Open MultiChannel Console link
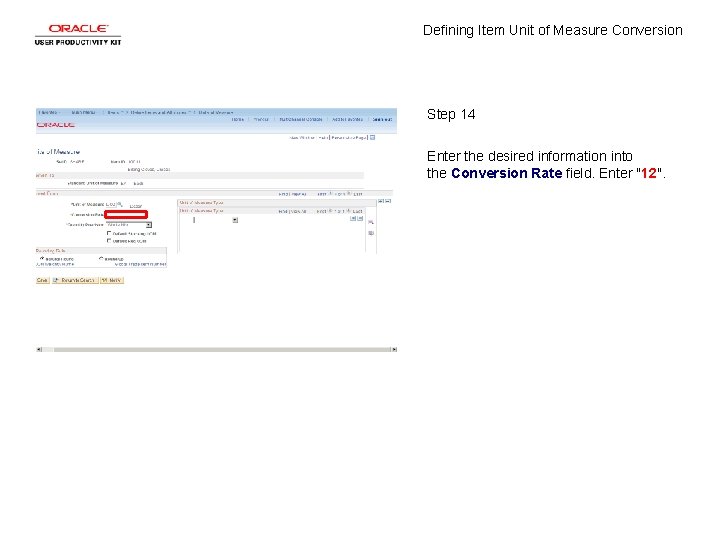Viewport: 720px width, 540px height. point(301,119)
